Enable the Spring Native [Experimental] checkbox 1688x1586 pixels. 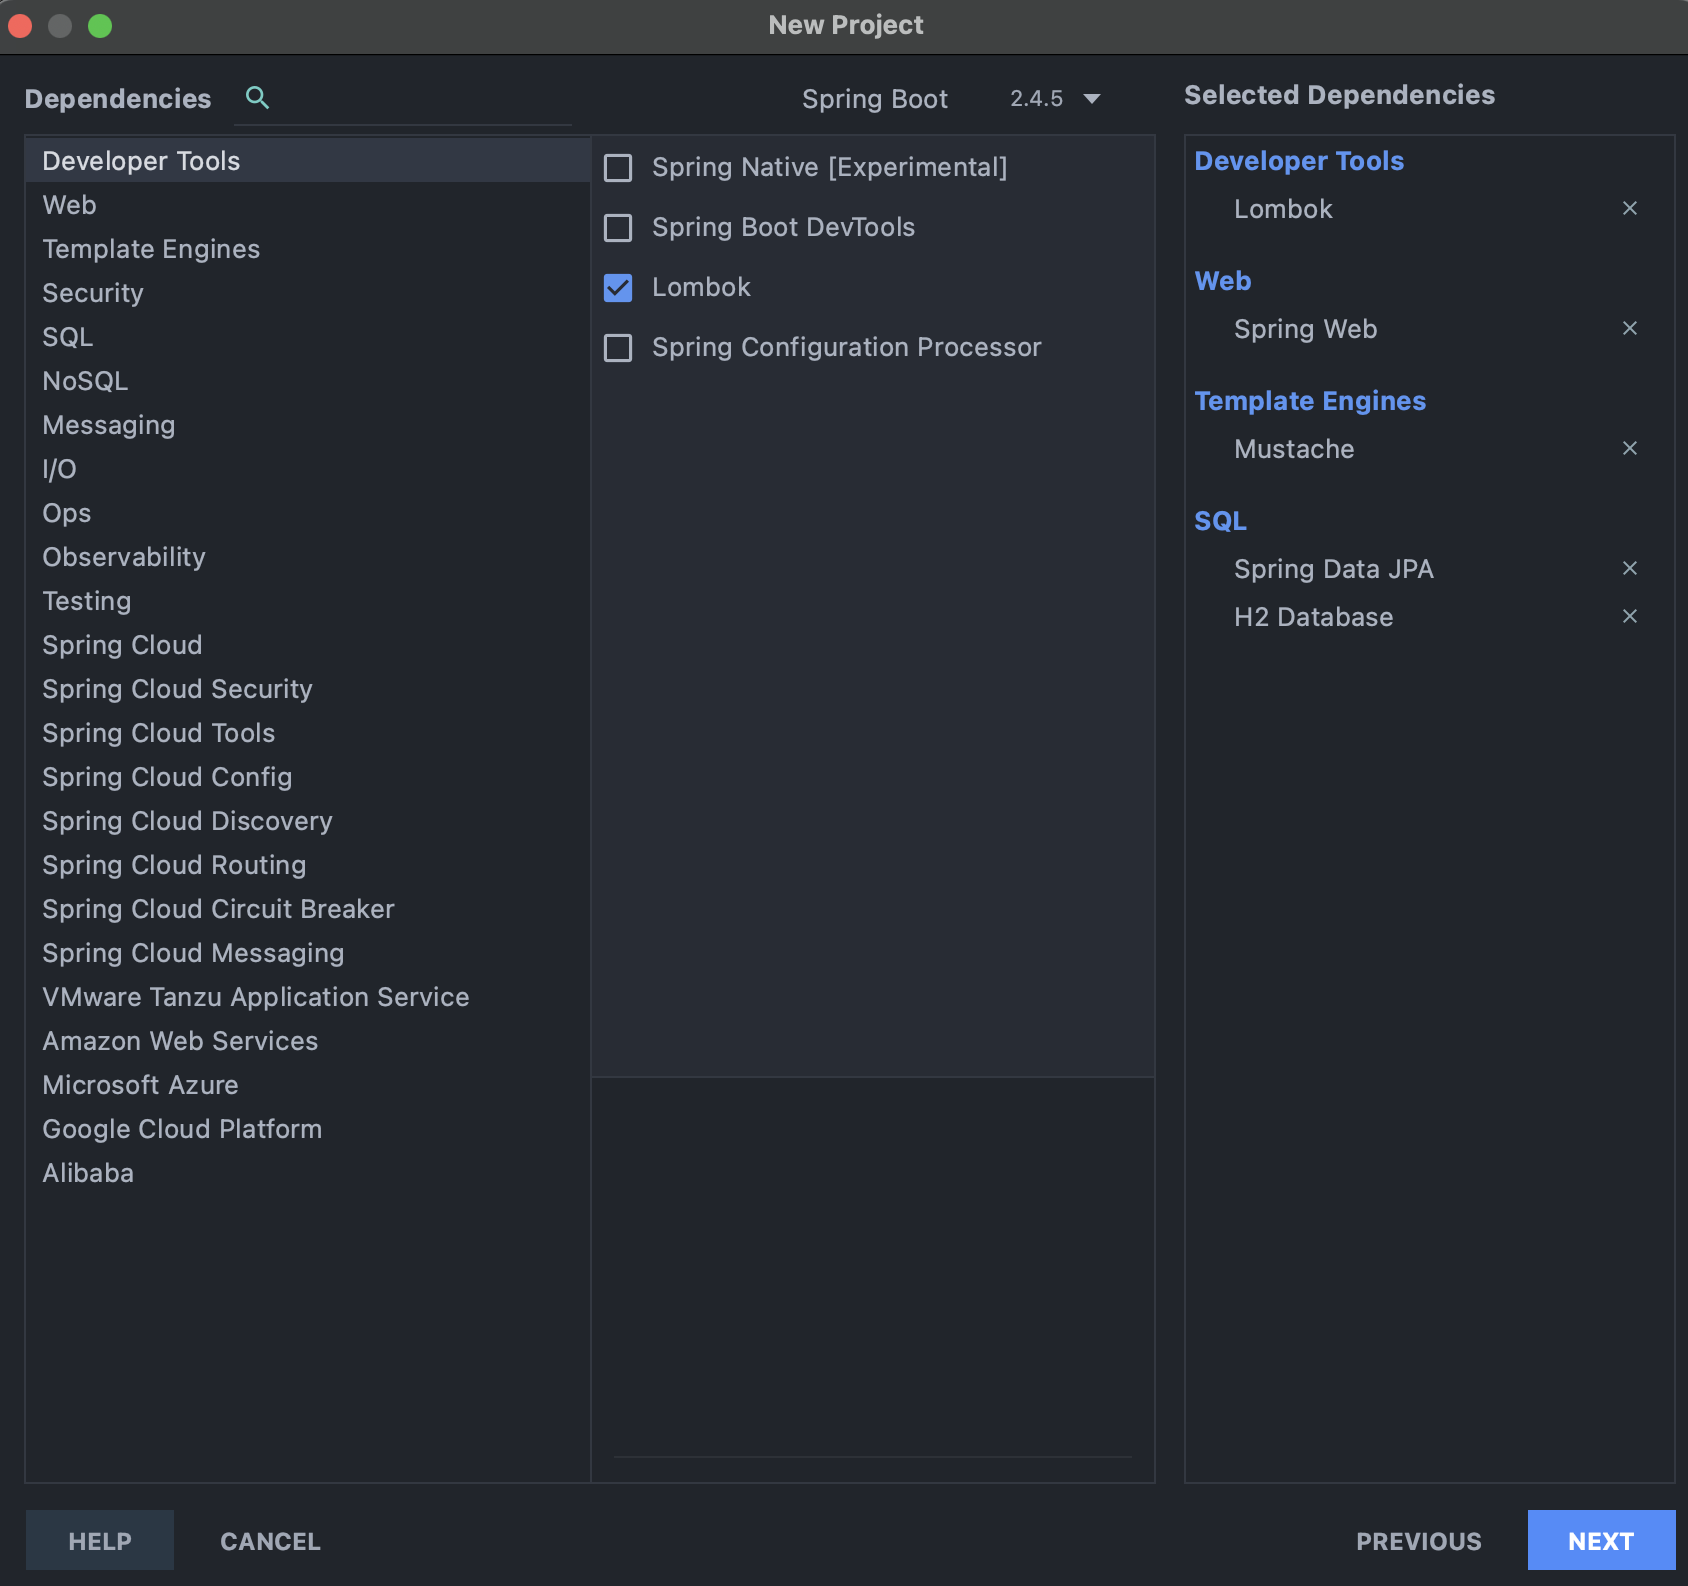pos(618,168)
